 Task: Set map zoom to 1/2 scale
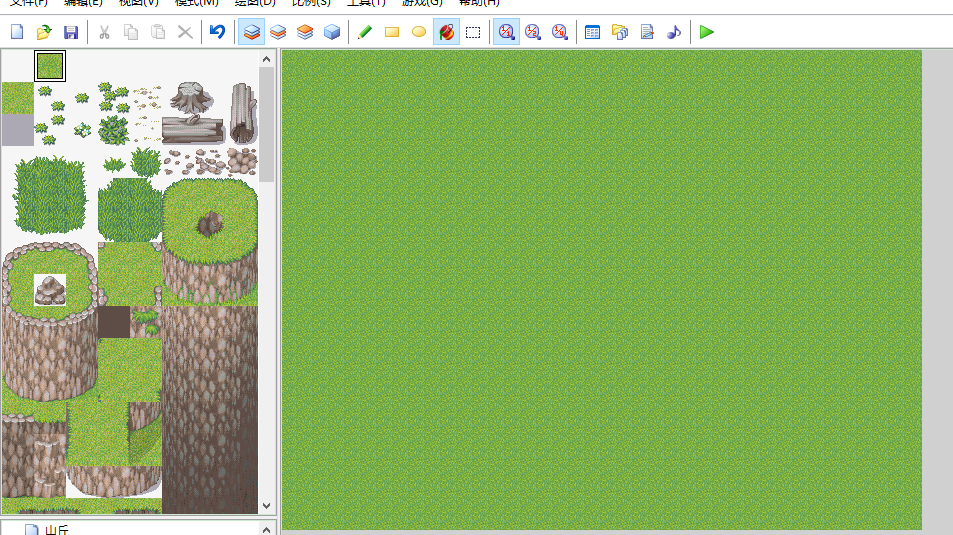click(x=533, y=32)
